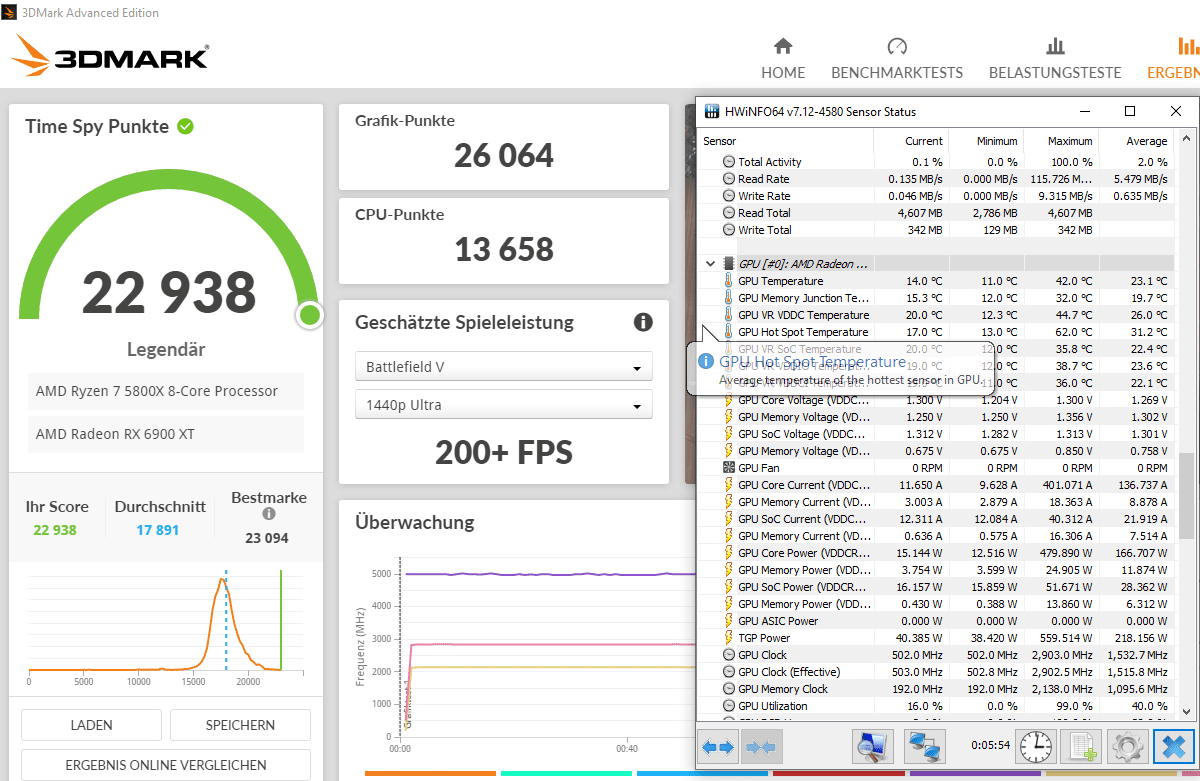Click the gauge indicator dot on Time Spy score

tap(310, 315)
